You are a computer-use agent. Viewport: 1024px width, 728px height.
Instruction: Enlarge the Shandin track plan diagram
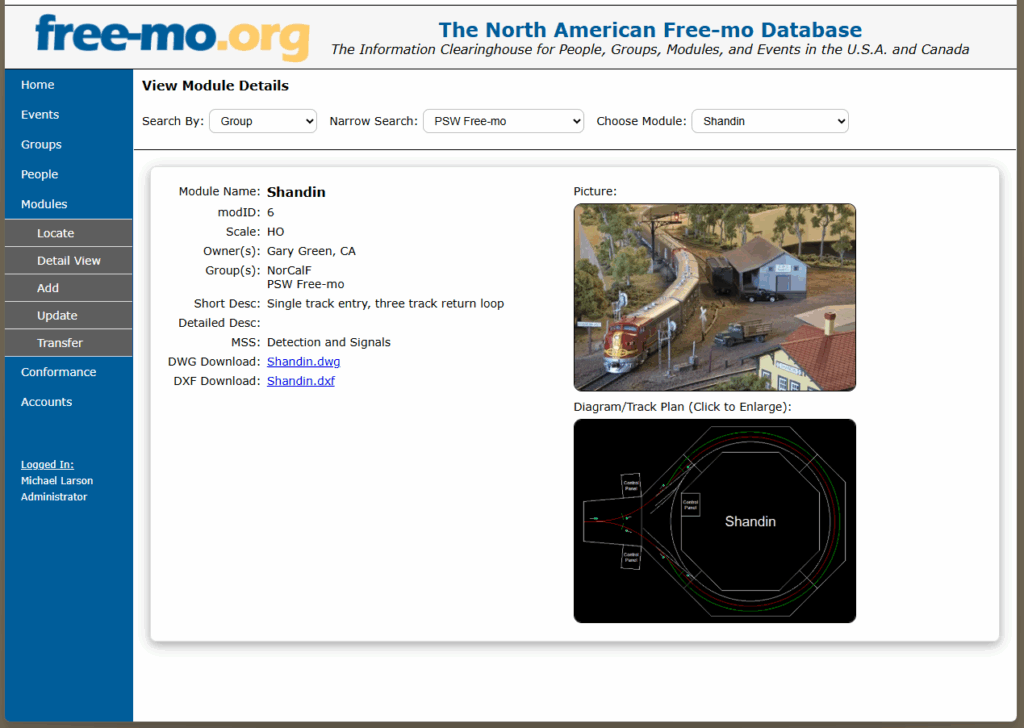tap(714, 520)
